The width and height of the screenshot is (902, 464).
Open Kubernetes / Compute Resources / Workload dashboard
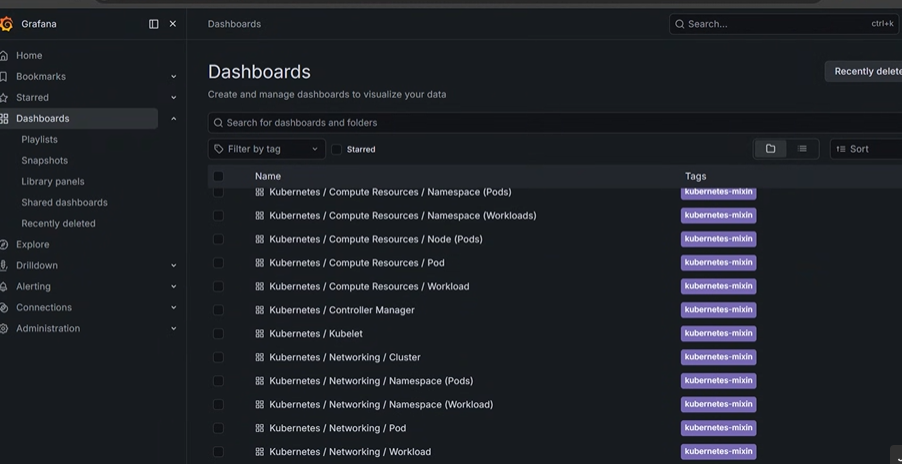click(369, 286)
